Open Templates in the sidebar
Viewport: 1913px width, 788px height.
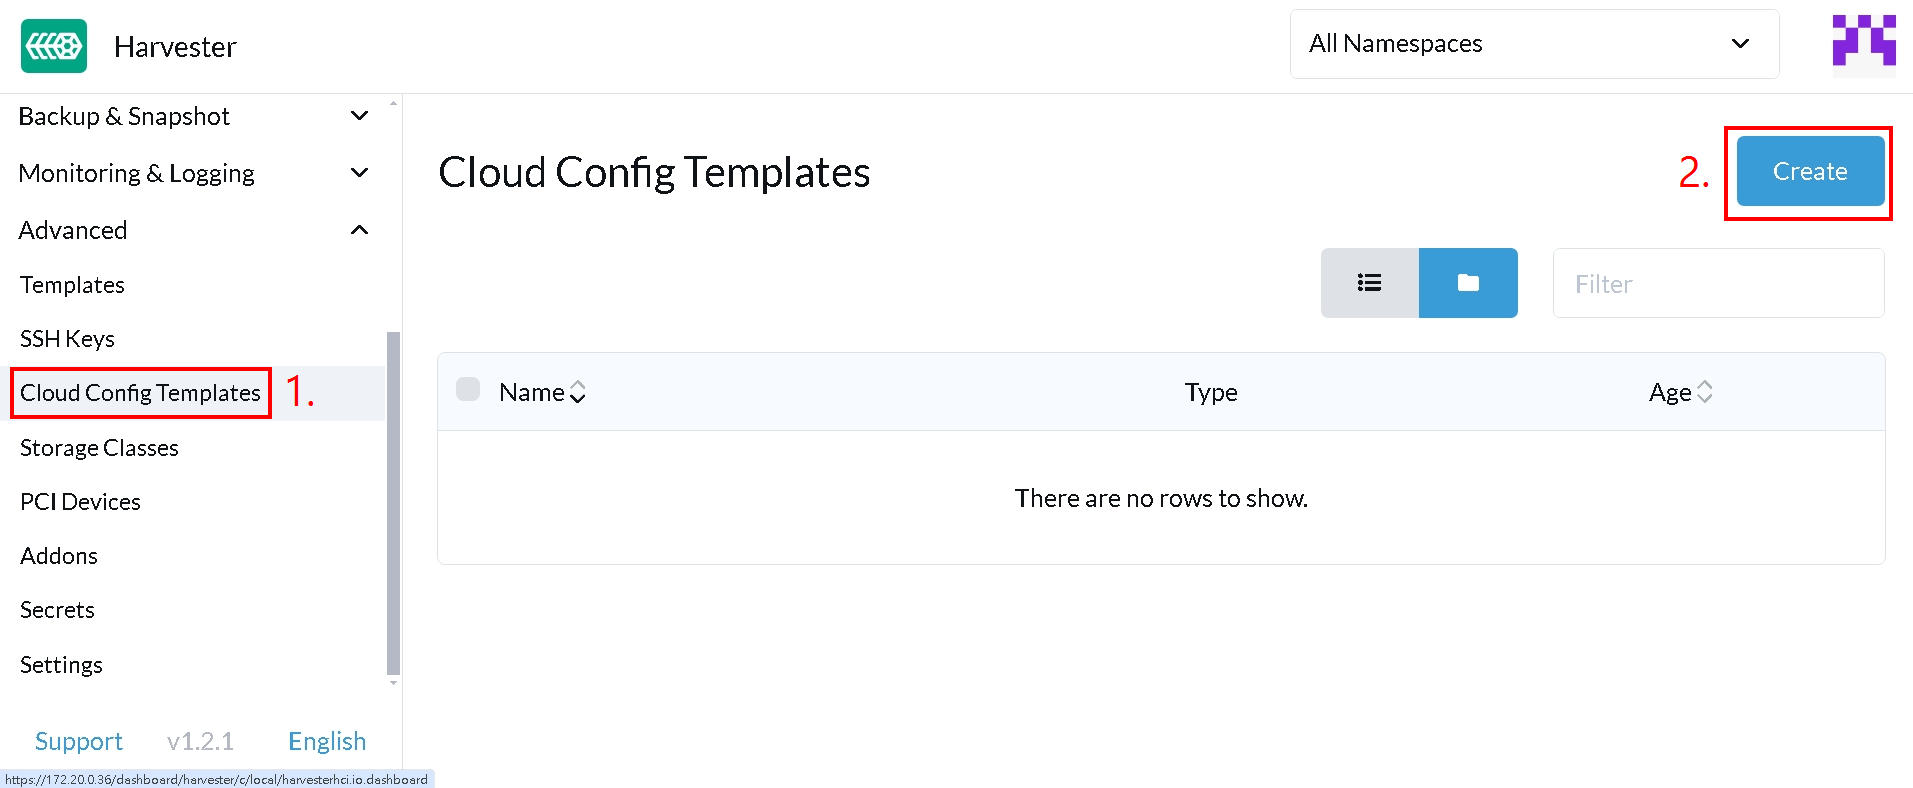click(x=72, y=285)
